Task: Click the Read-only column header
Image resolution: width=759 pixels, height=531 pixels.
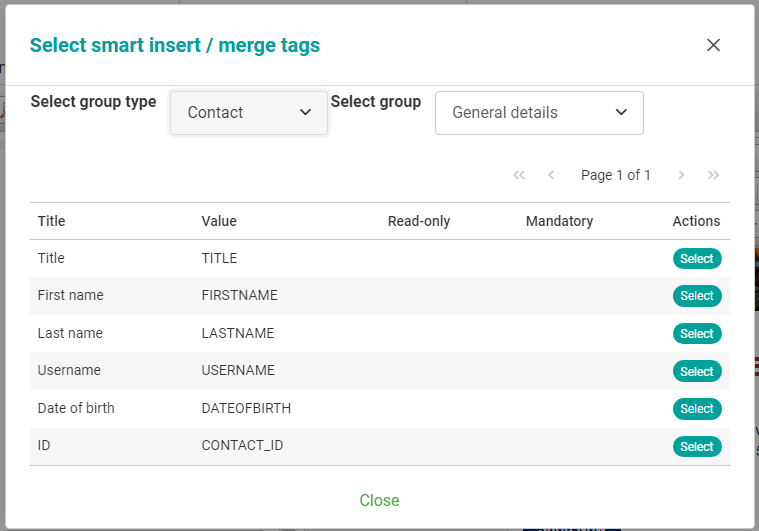Action: tap(419, 221)
